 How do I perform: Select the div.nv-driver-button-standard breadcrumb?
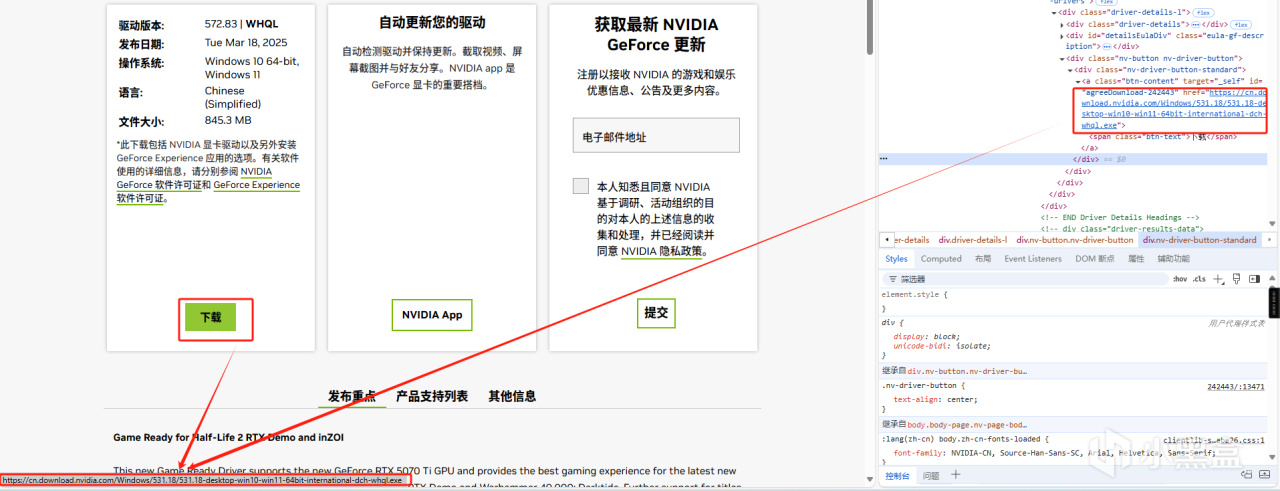[x=1199, y=240]
